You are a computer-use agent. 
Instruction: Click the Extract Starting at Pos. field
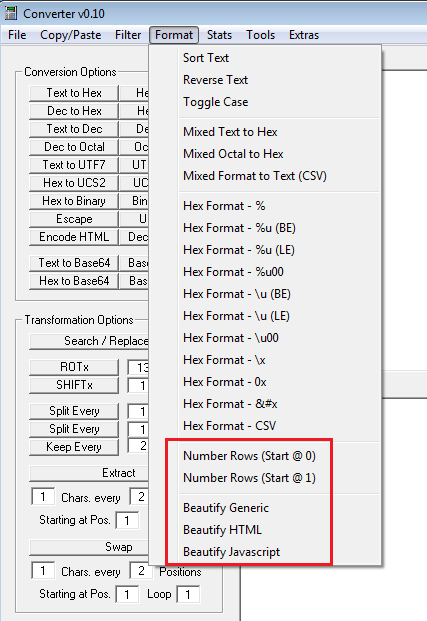pos(127,520)
